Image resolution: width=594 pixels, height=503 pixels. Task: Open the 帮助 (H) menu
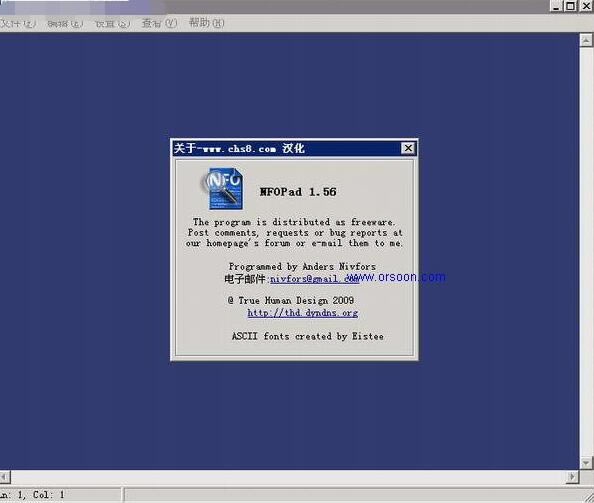tap(206, 23)
